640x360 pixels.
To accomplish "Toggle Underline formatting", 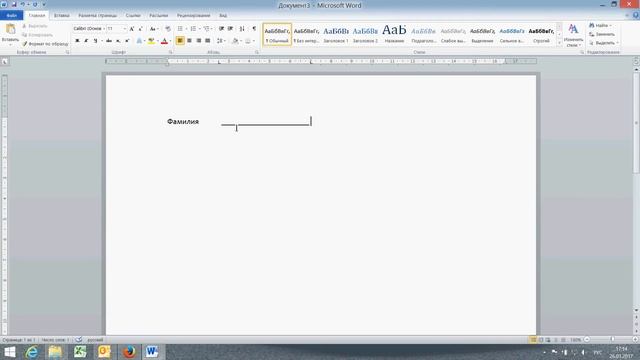I will (95, 41).
